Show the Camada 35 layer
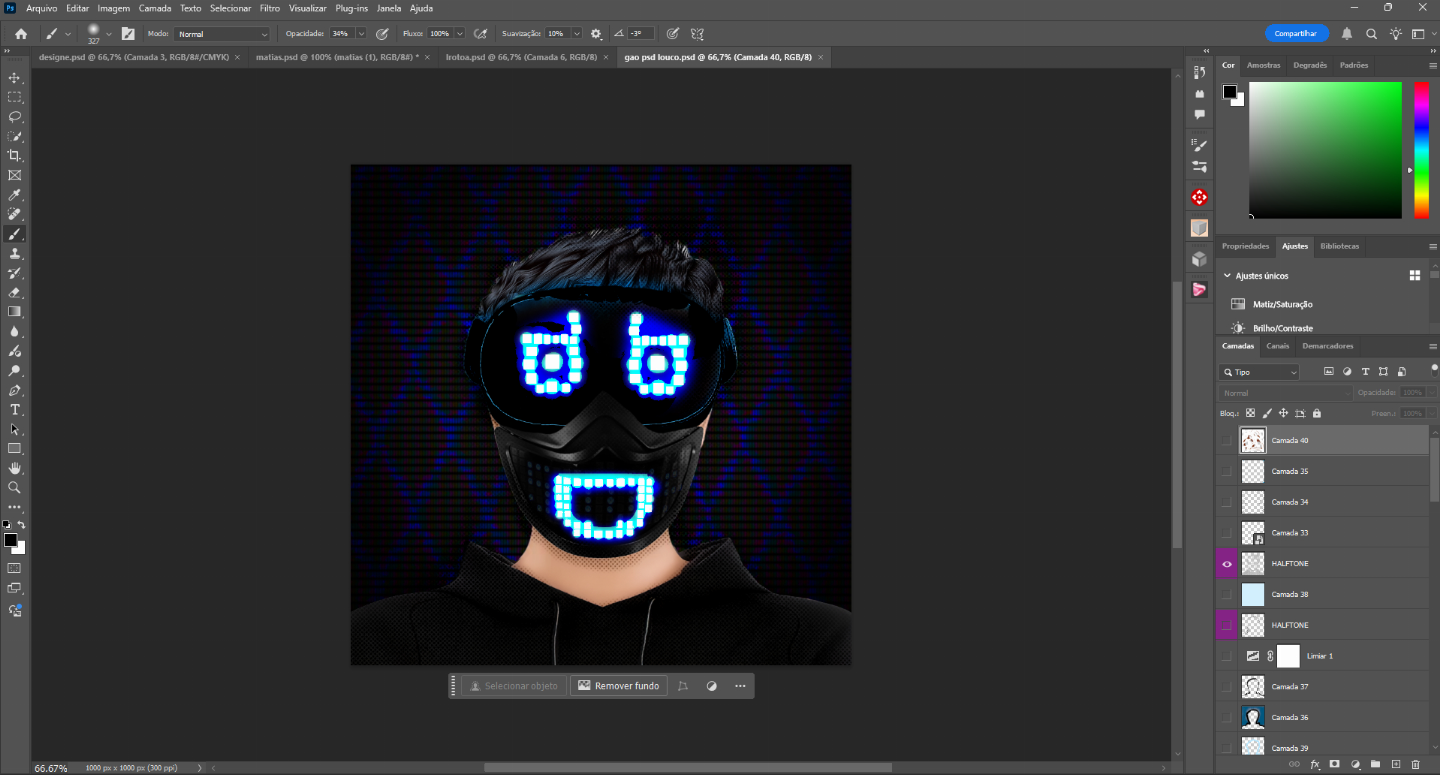Screen dimensions: 1440x775 1227,471
